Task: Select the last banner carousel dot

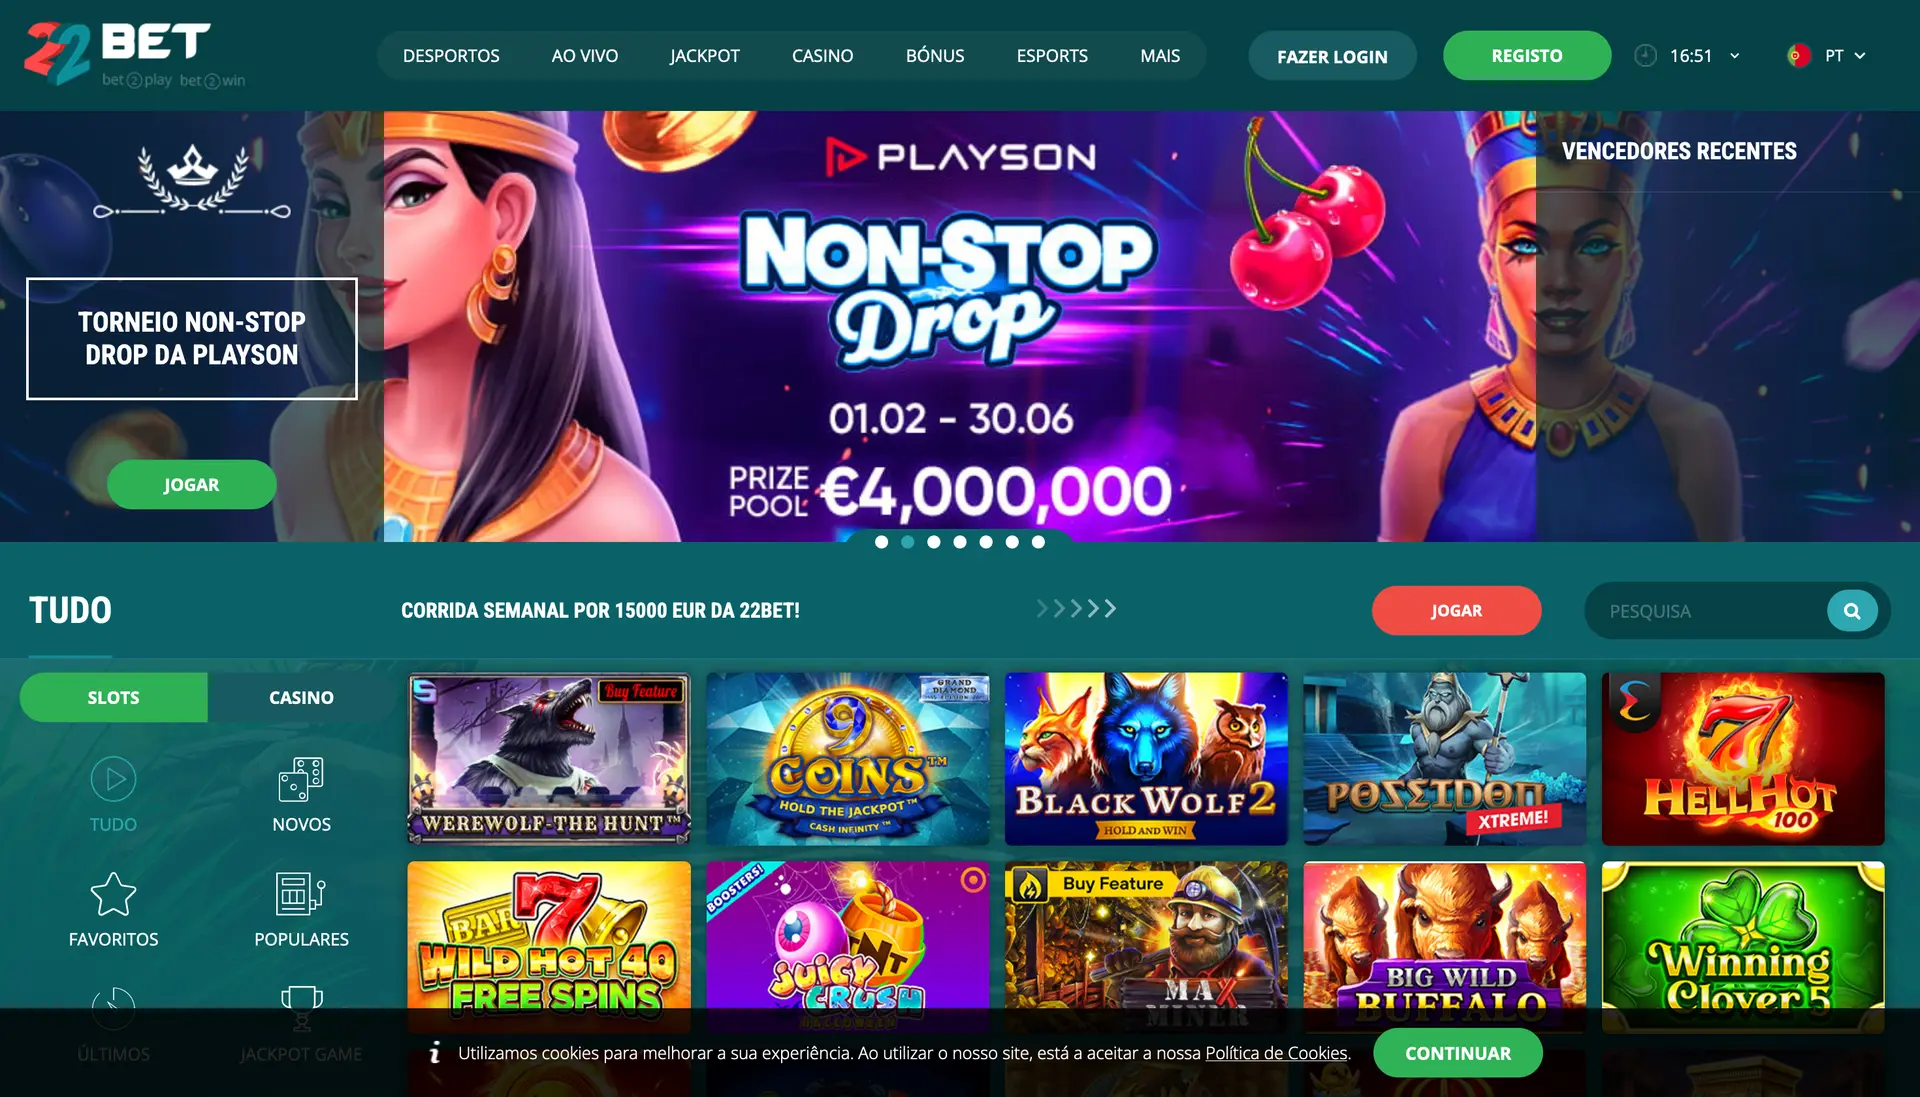Action: 1038,542
